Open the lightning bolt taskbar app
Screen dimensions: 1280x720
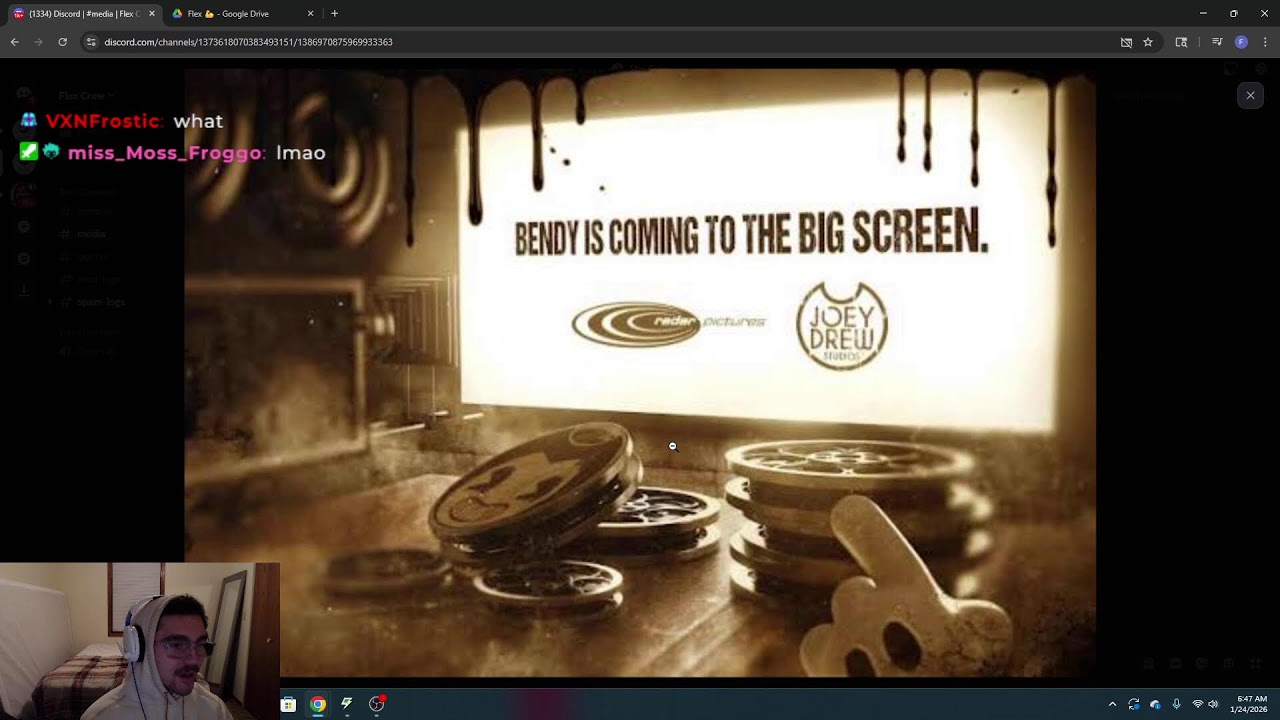coord(346,704)
